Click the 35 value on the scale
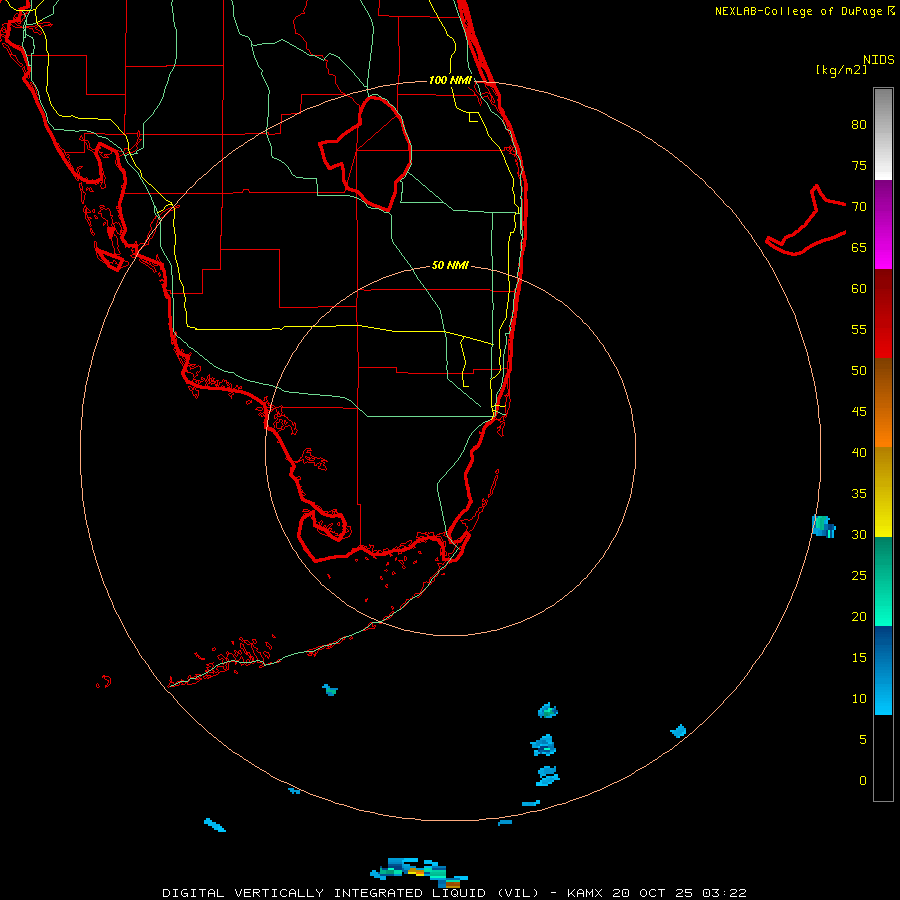This screenshot has width=900, height=900. 859,494
